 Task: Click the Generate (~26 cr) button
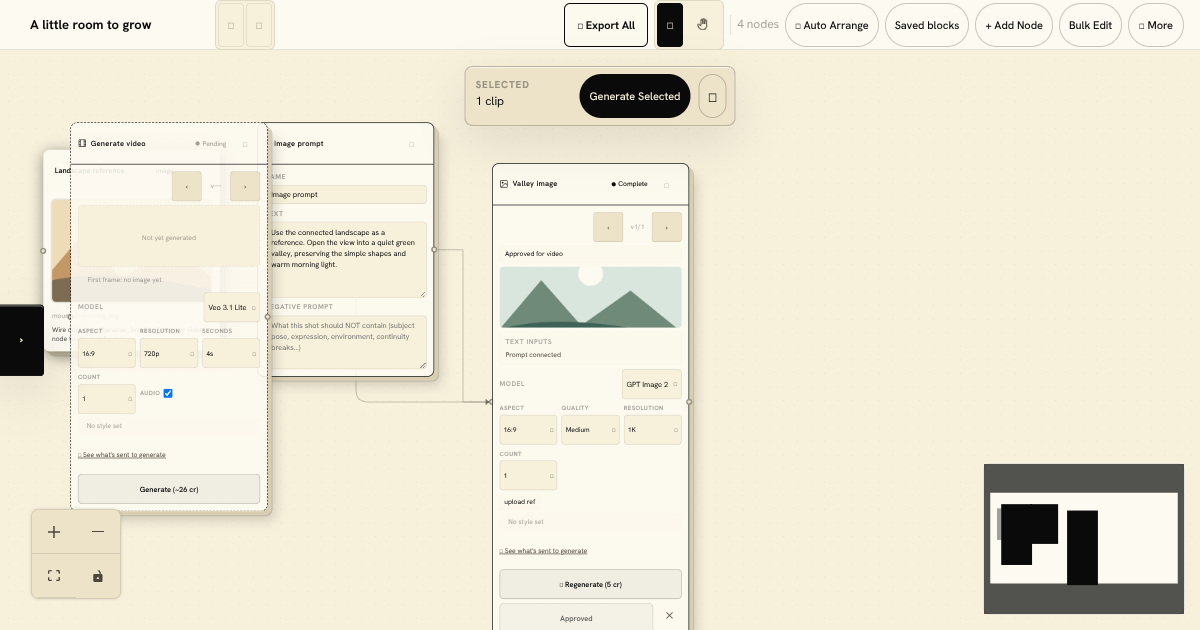pyautogui.click(x=169, y=489)
